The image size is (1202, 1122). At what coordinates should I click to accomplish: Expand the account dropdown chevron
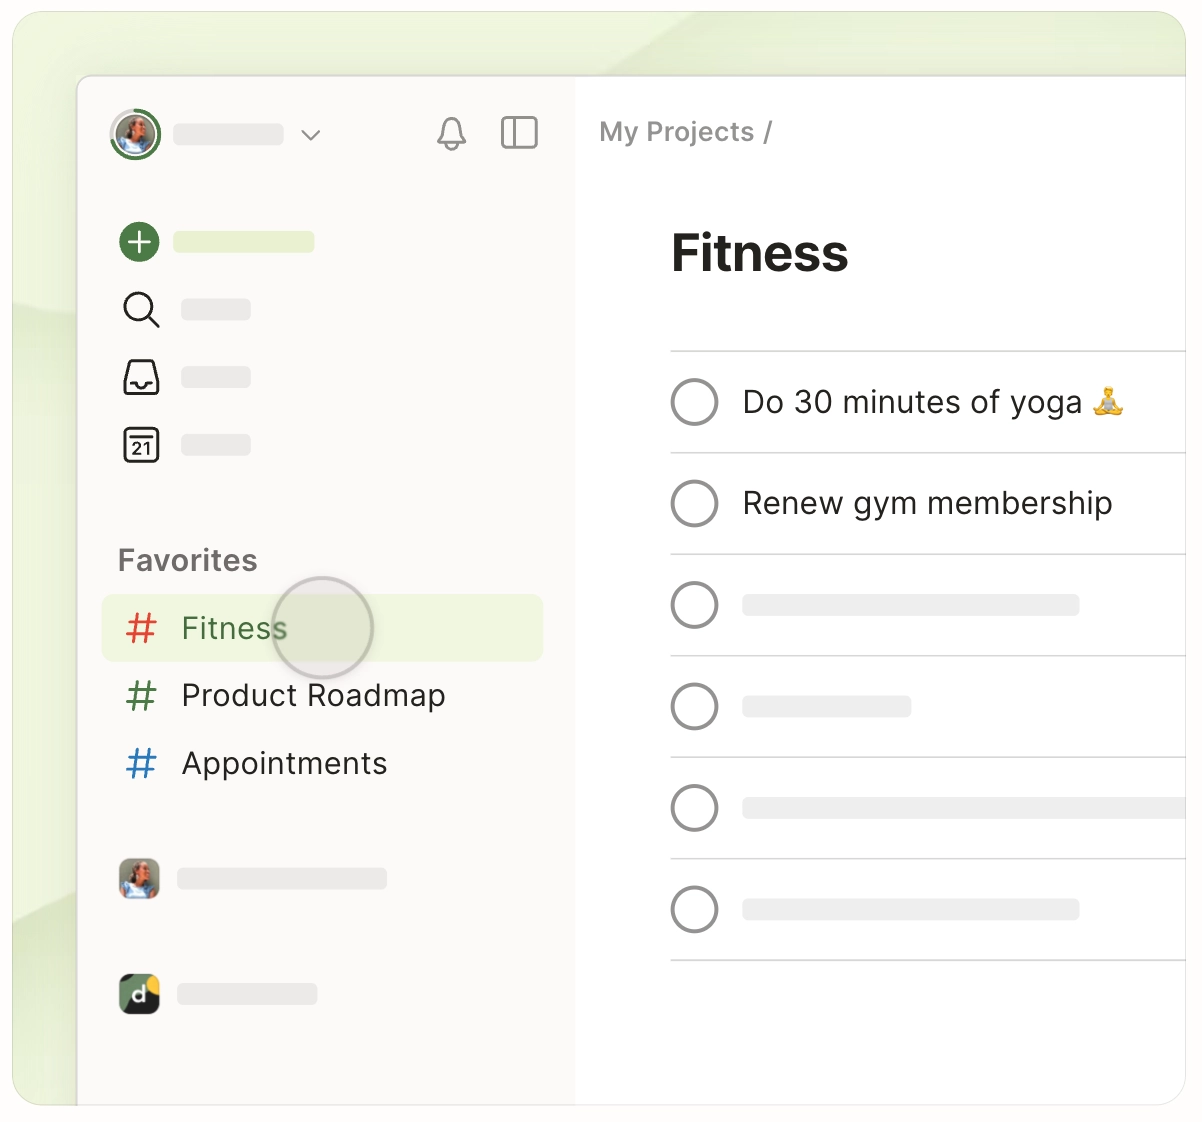[311, 135]
